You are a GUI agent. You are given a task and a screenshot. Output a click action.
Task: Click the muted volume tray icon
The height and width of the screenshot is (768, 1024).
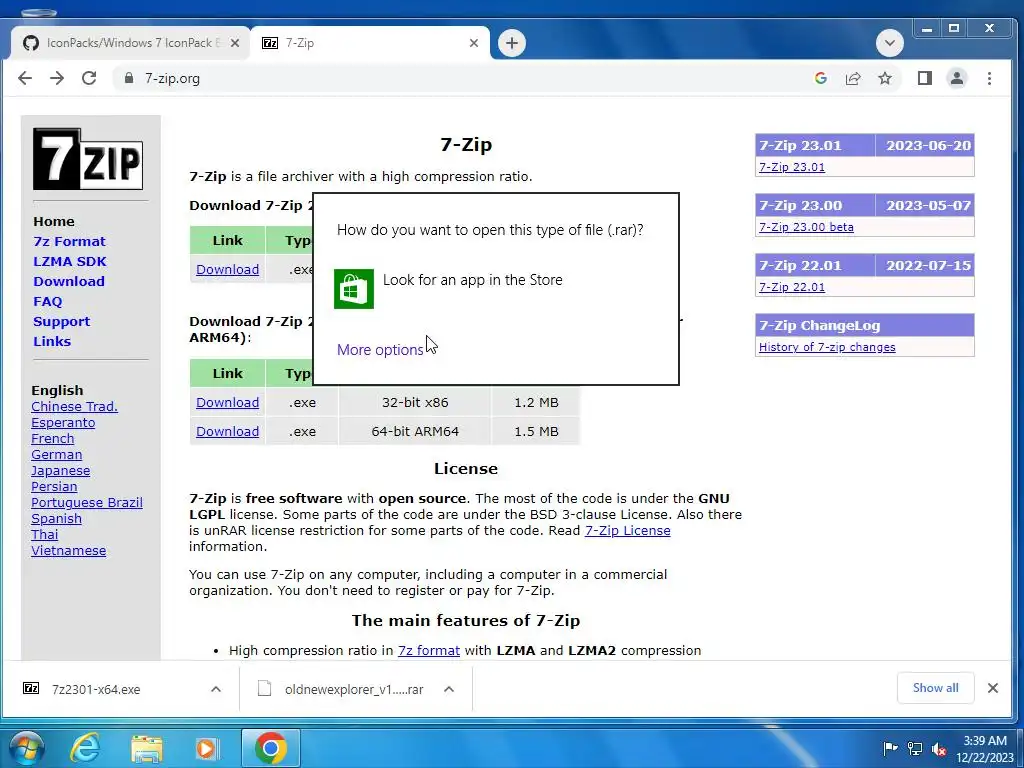939,749
